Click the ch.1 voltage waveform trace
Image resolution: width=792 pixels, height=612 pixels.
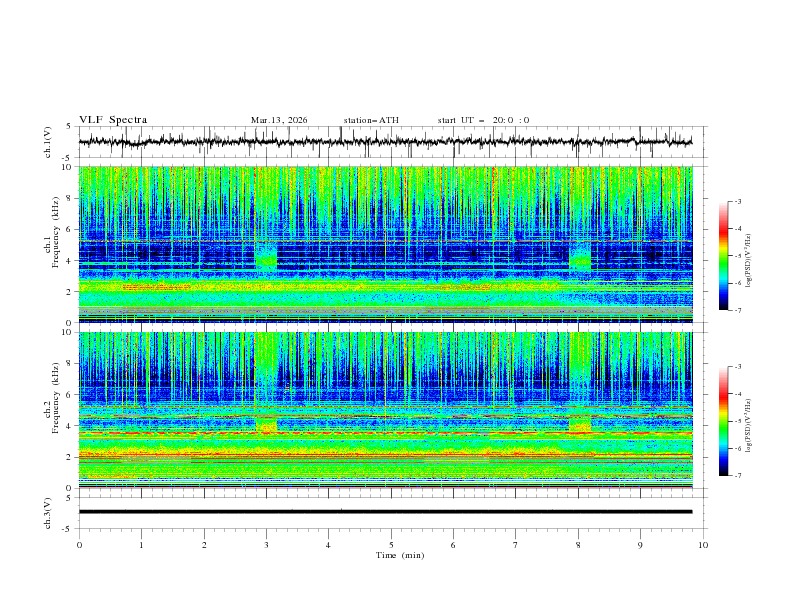385,142
